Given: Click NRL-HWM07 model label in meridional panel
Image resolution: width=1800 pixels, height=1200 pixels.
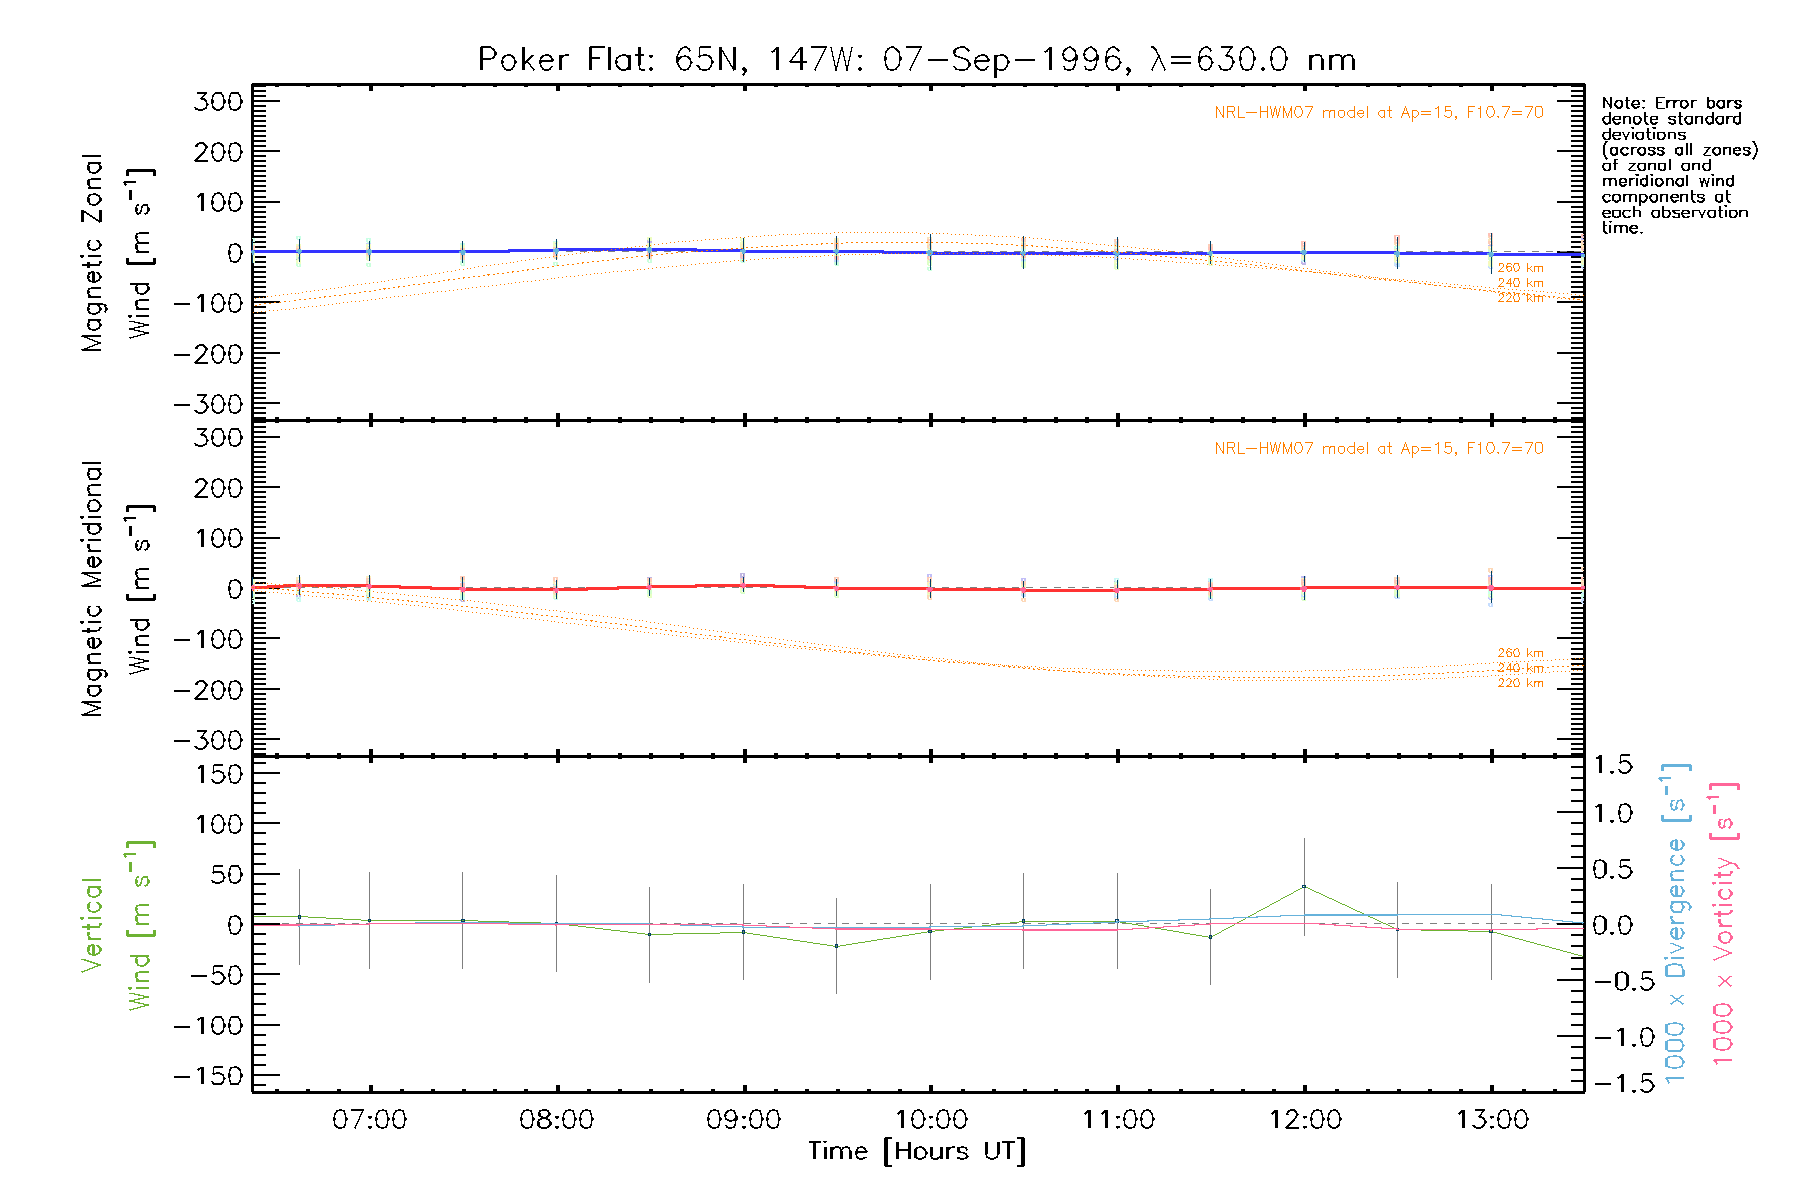Looking at the screenshot, I should point(1378,449).
